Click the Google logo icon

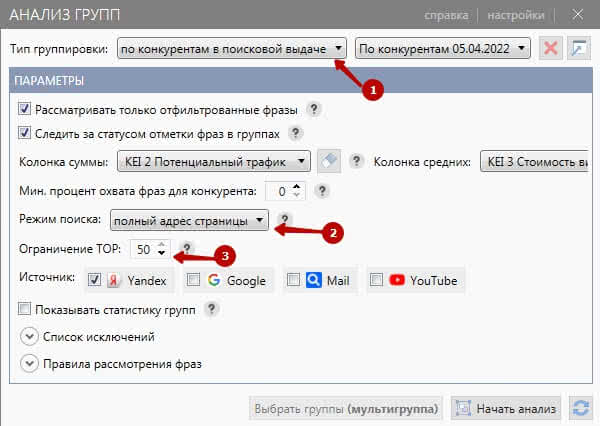[214, 280]
